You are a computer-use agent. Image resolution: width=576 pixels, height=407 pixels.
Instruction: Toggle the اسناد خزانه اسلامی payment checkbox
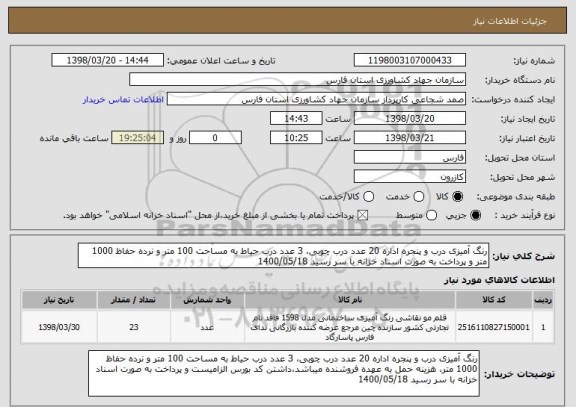pos(363,216)
